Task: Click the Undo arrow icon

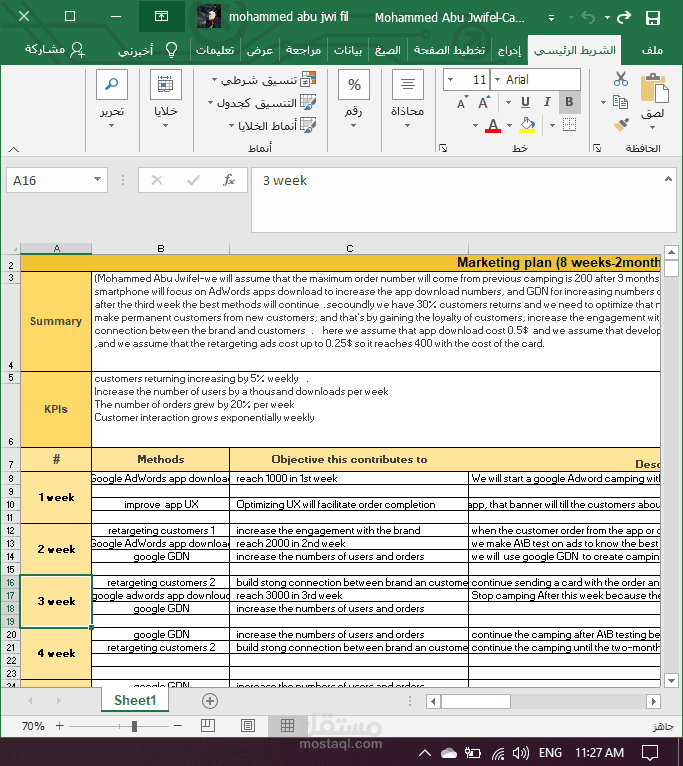Action: tap(588, 18)
